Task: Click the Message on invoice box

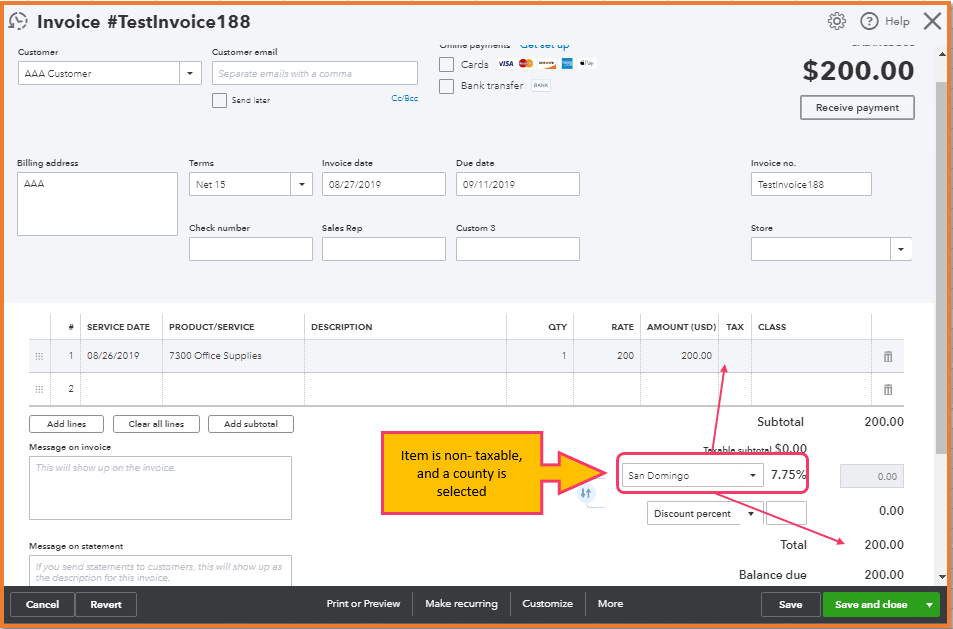Action: [x=160, y=488]
